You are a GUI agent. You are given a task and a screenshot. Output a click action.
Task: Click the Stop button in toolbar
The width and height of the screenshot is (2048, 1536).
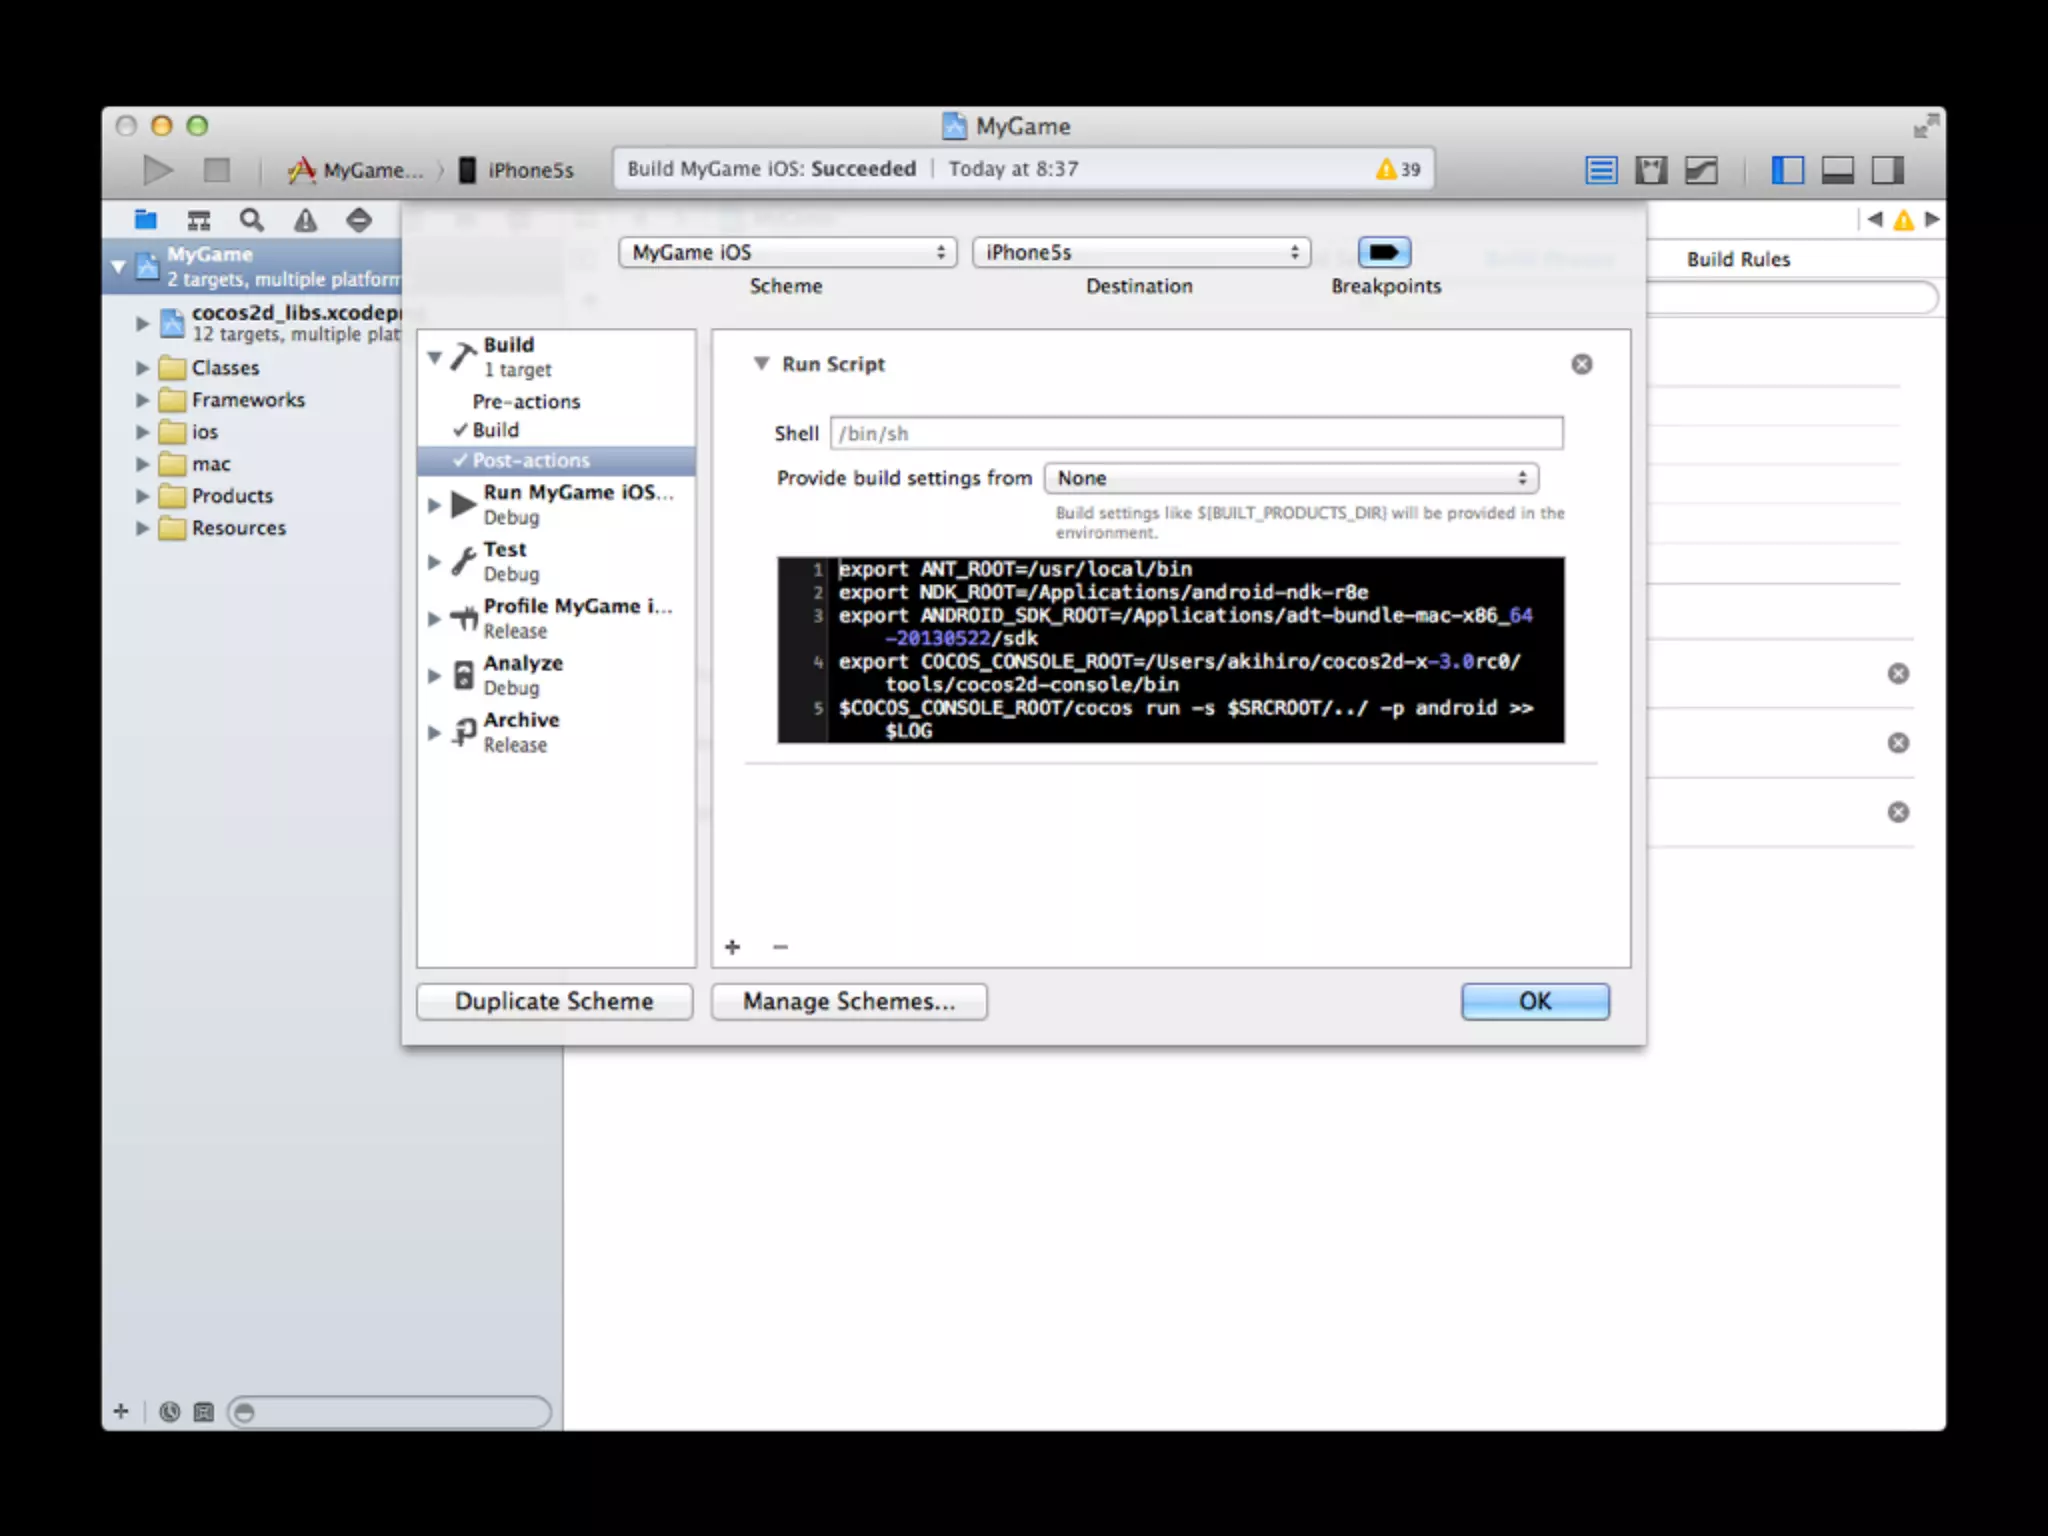216,170
